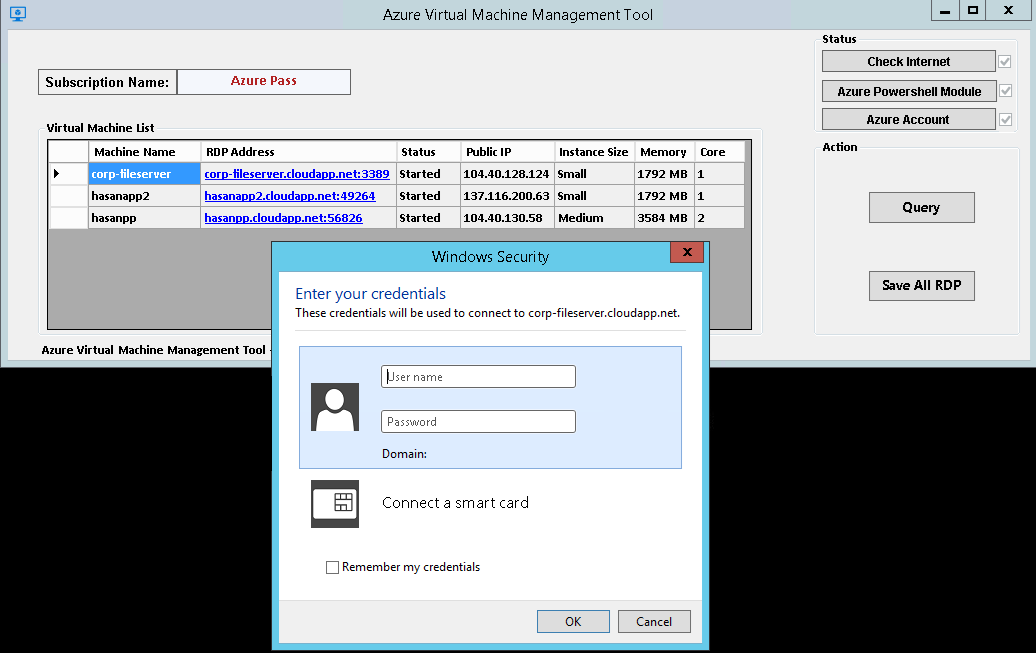Click Started status in hasanpp row
This screenshot has width=1036, height=653.
pos(428,217)
